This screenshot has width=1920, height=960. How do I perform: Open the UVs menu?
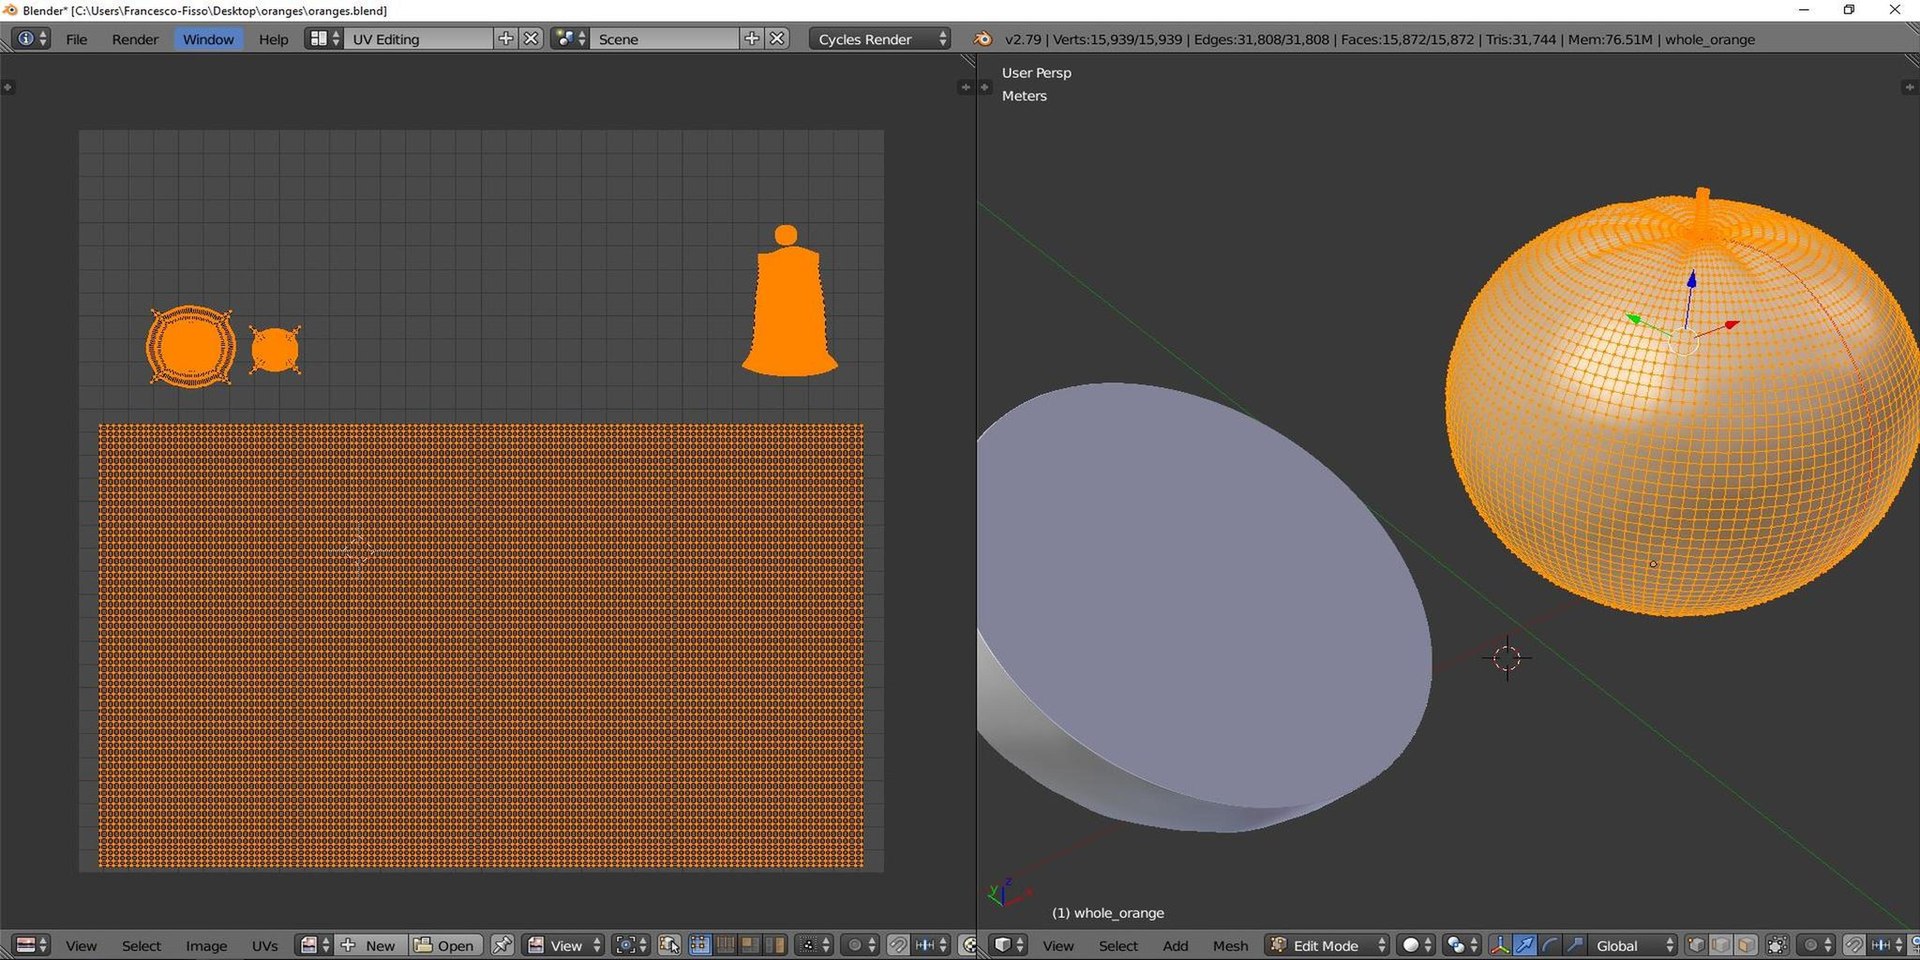pos(264,946)
